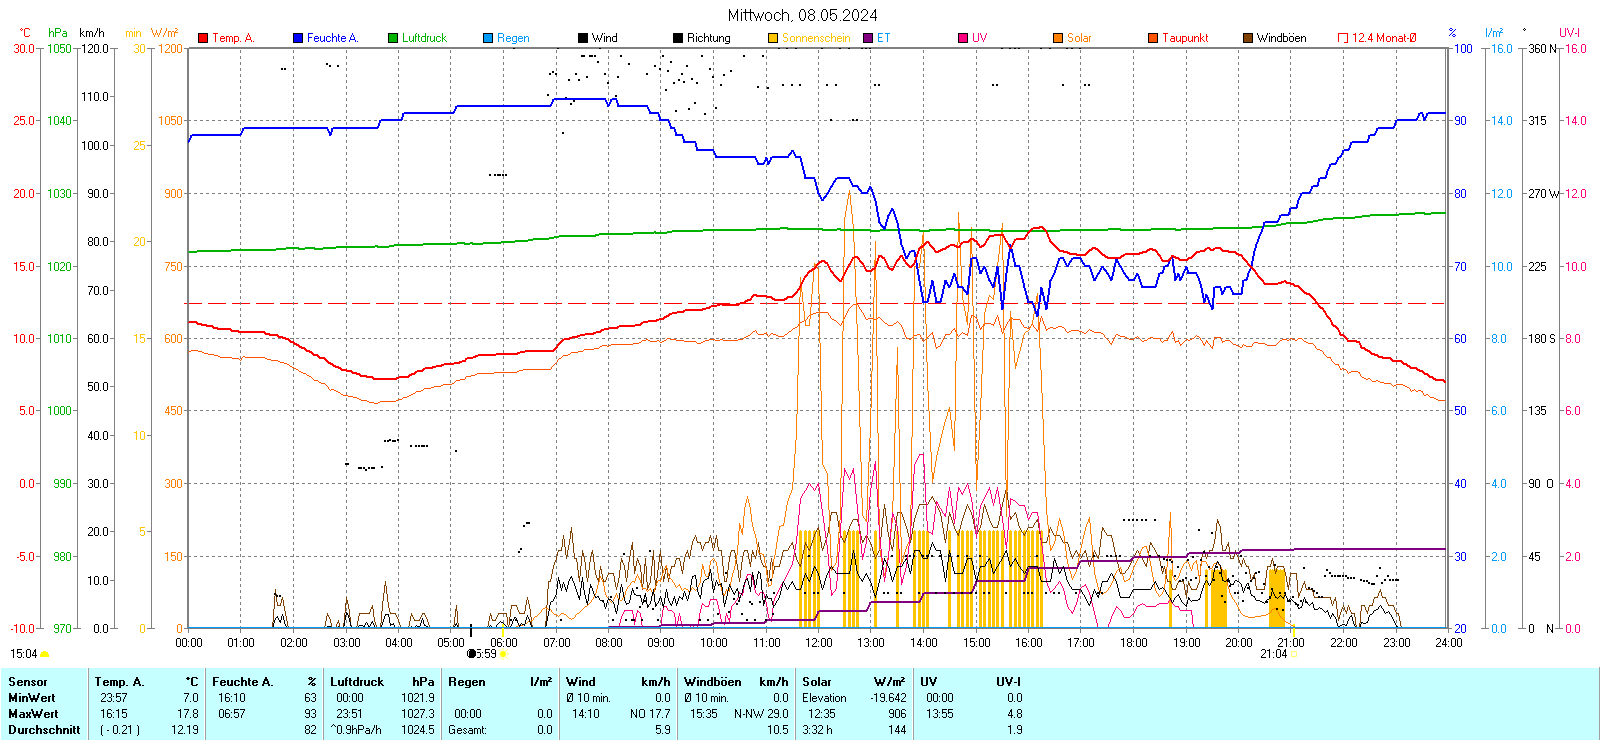Click the blue Feuchte A. legend square
The image size is (1600, 740).
[x=298, y=38]
